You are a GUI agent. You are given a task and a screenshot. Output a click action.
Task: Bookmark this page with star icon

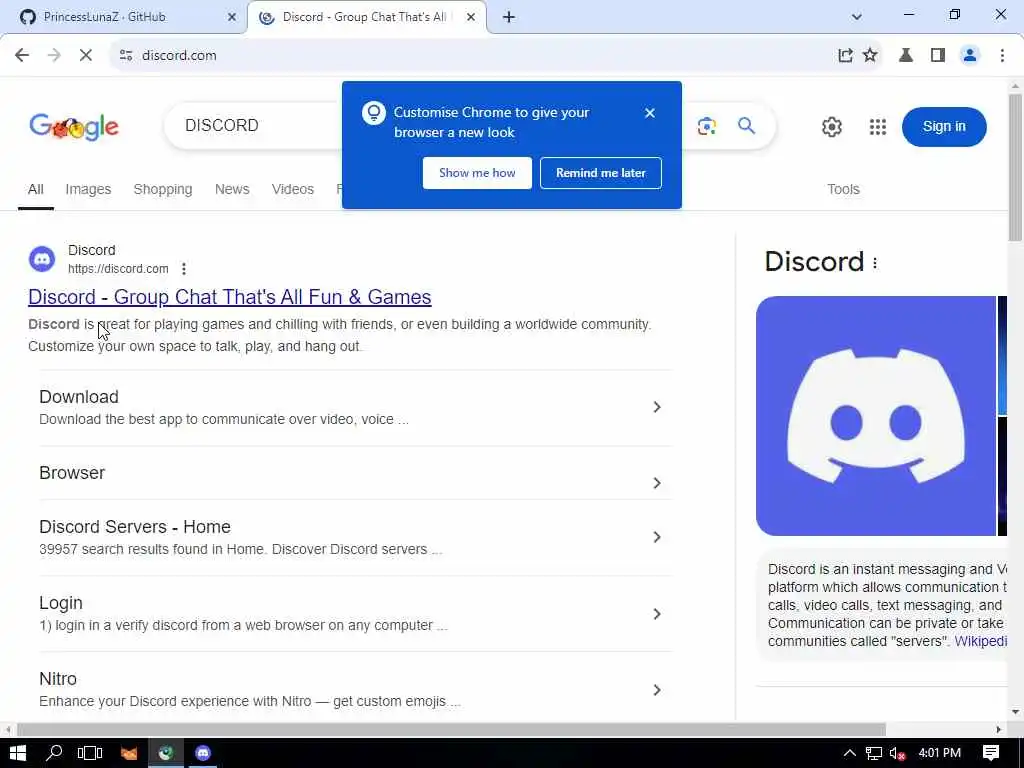click(x=870, y=56)
